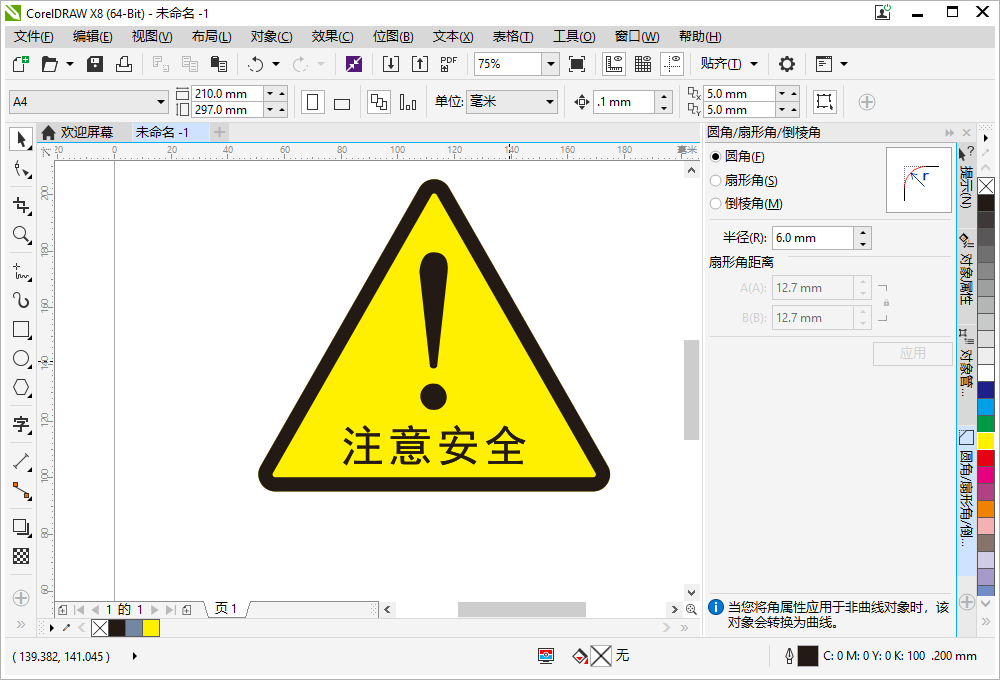Select the Parallel Dimension tool

click(21, 461)
